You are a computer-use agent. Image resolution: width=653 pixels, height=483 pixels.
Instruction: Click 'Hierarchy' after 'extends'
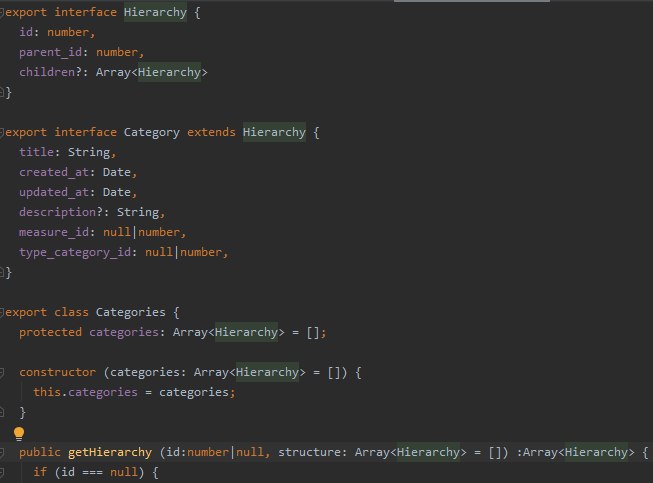pyautogui.click(x=274, y=132)
